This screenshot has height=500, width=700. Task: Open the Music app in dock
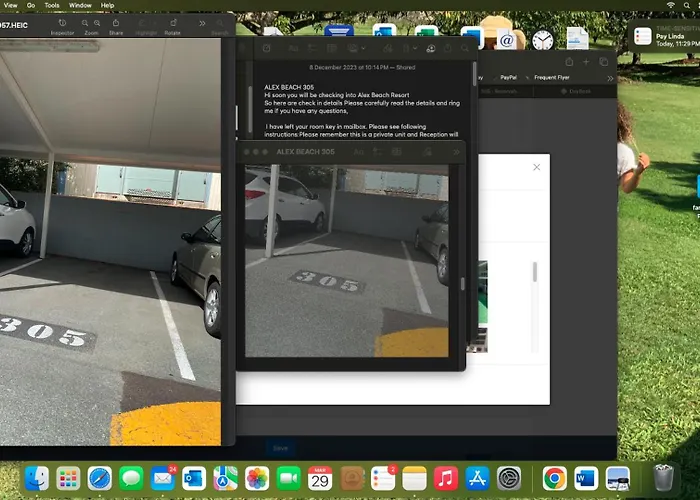(x=446, y=478)
